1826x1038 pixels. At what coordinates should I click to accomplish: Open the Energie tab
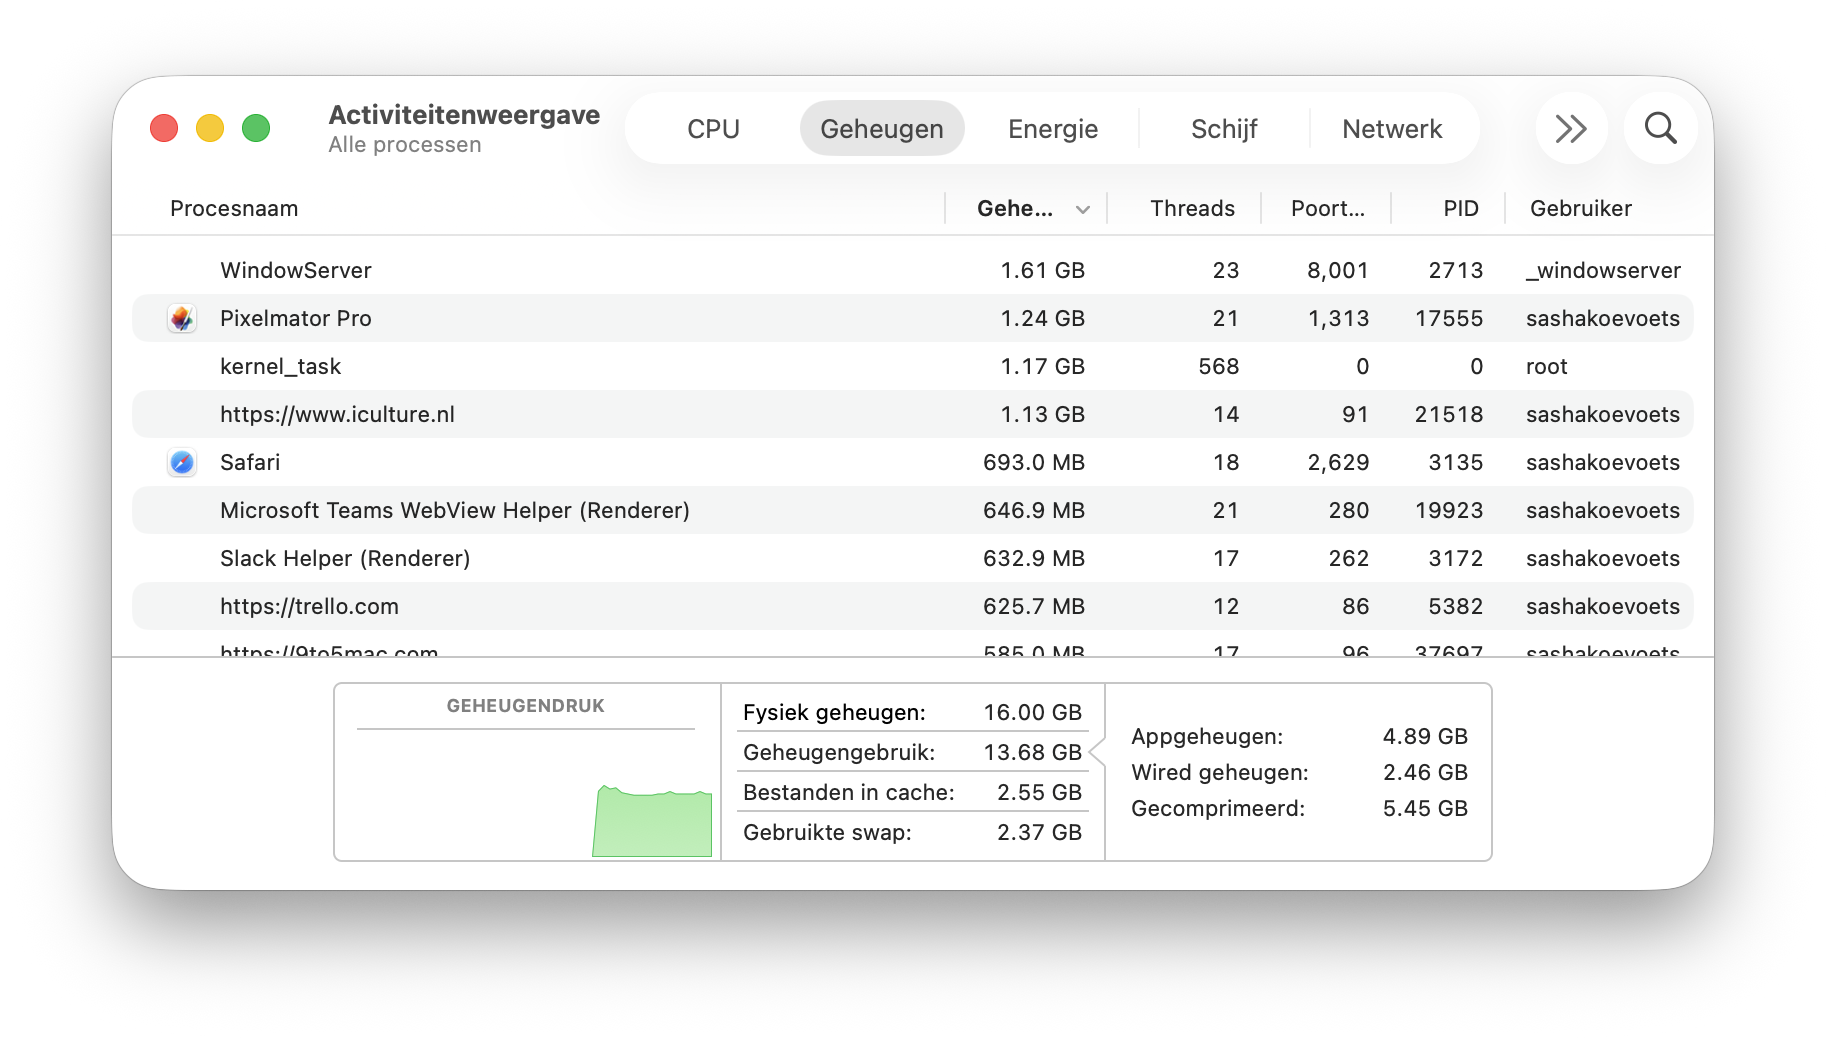point(1053,129)
